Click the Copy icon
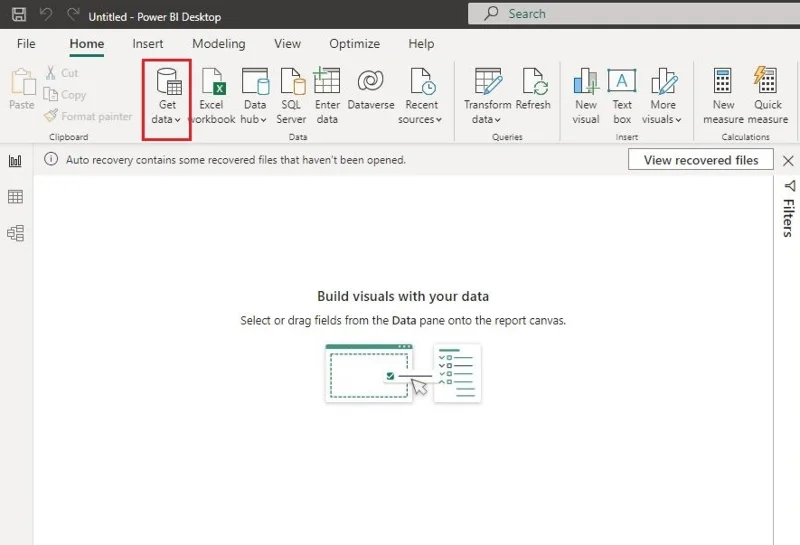800x545 pixels. tap(51, 94)
